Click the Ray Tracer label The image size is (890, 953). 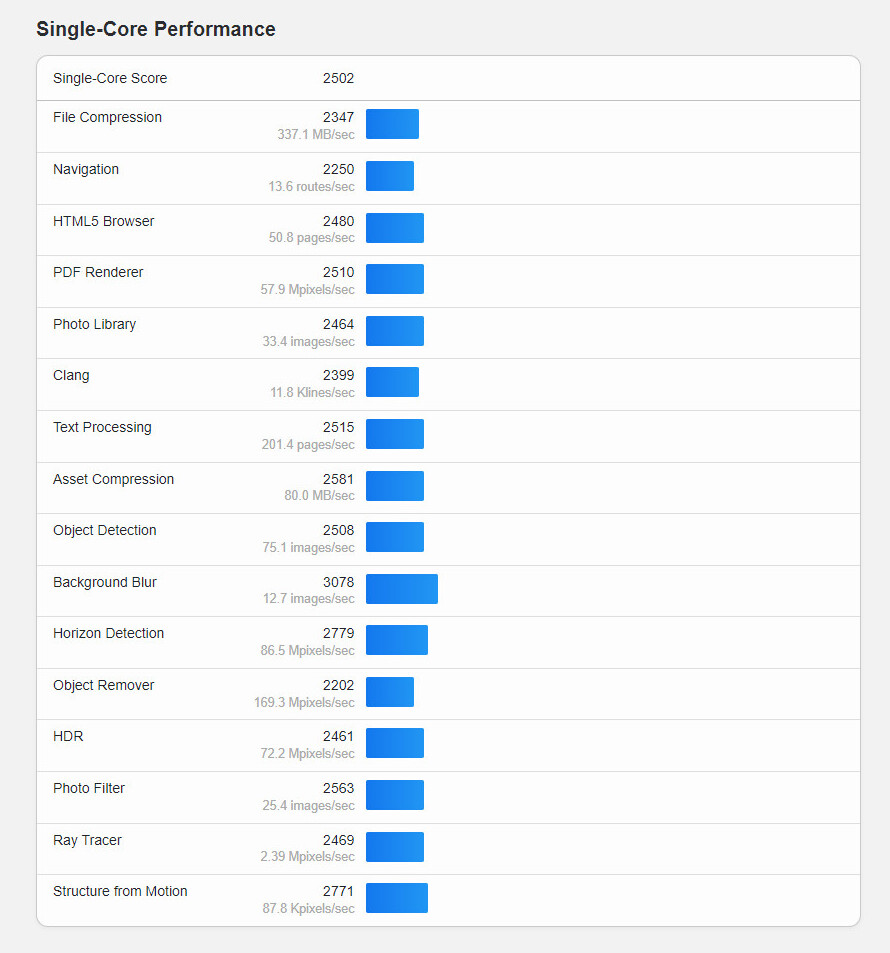point(87,841)
